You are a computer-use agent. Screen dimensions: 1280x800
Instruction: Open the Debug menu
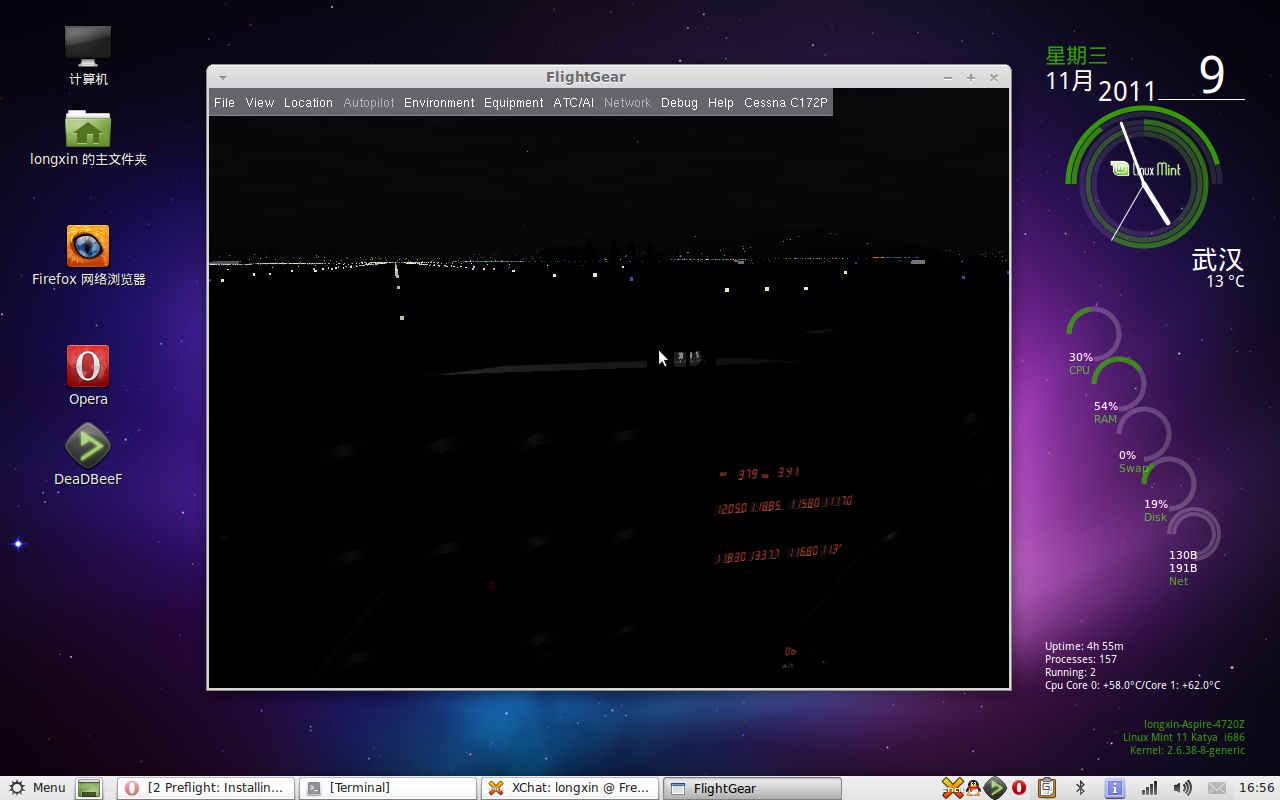pyautogui.click(x=679, y=103)
